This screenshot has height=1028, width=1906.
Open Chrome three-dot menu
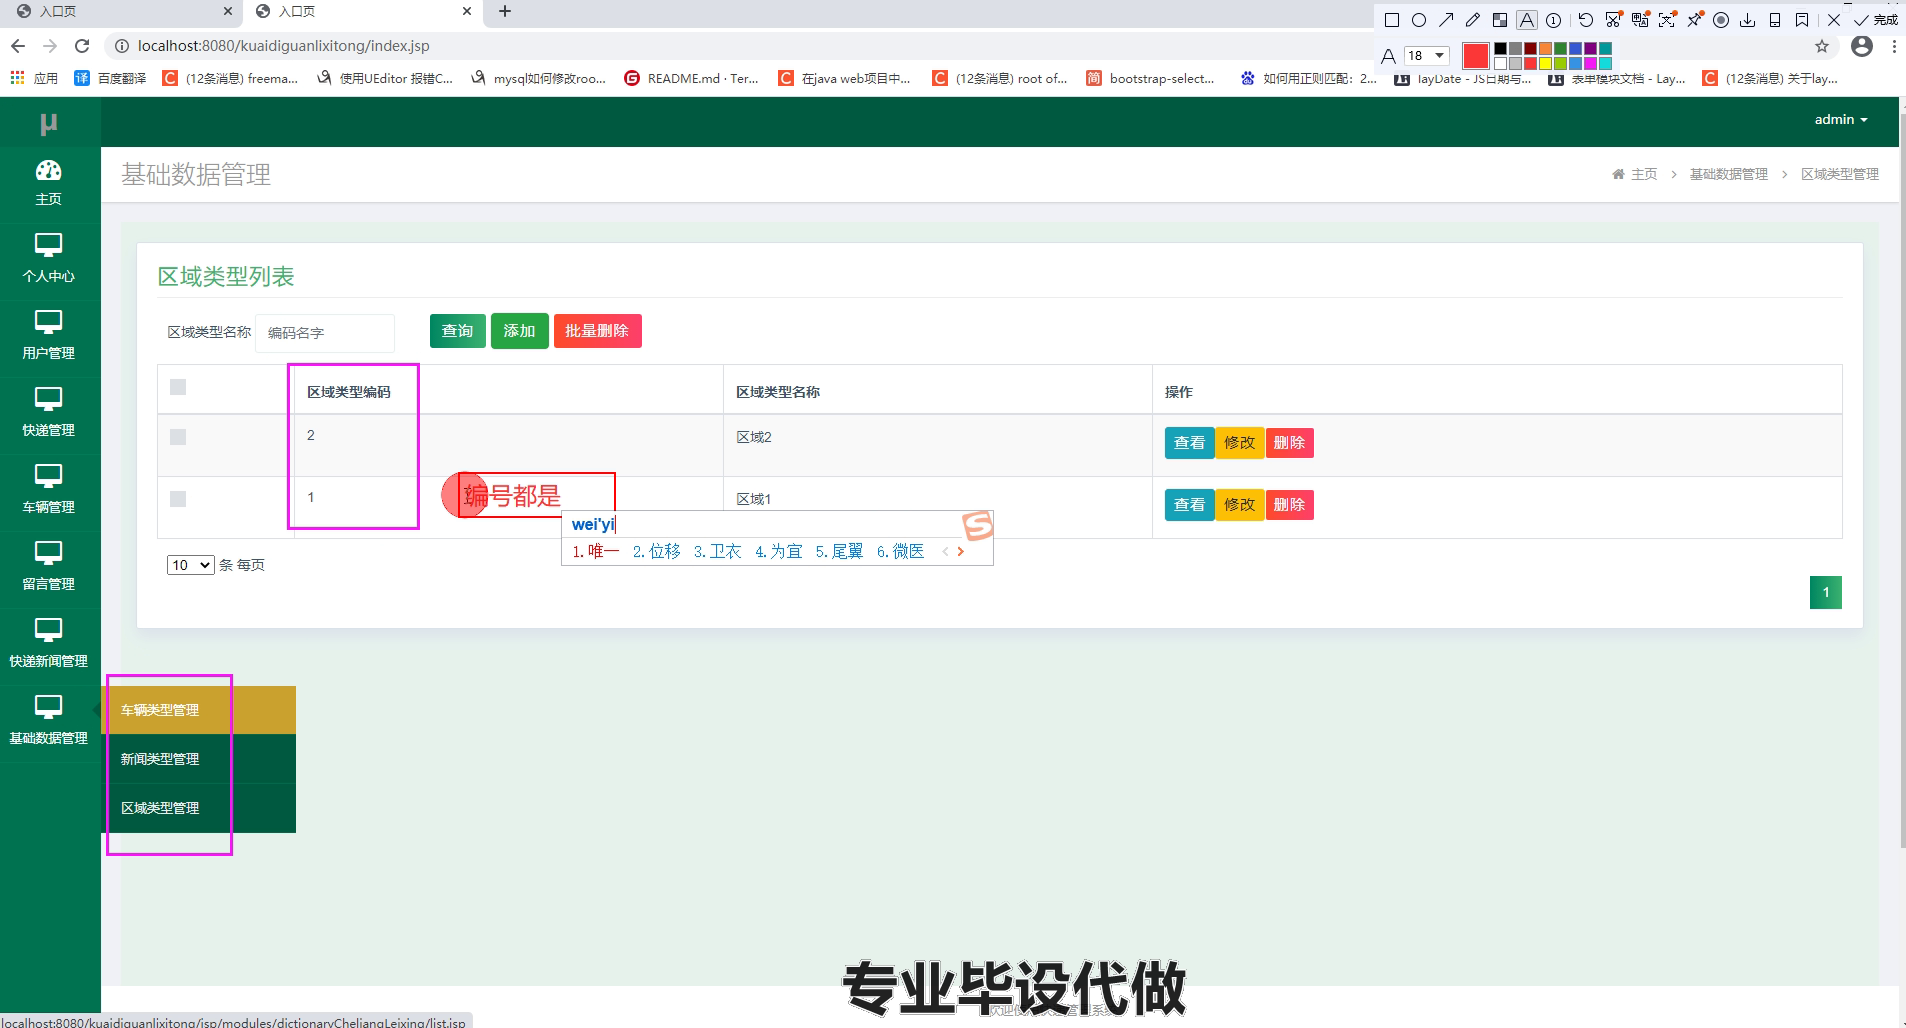[x=1894, y=46]
